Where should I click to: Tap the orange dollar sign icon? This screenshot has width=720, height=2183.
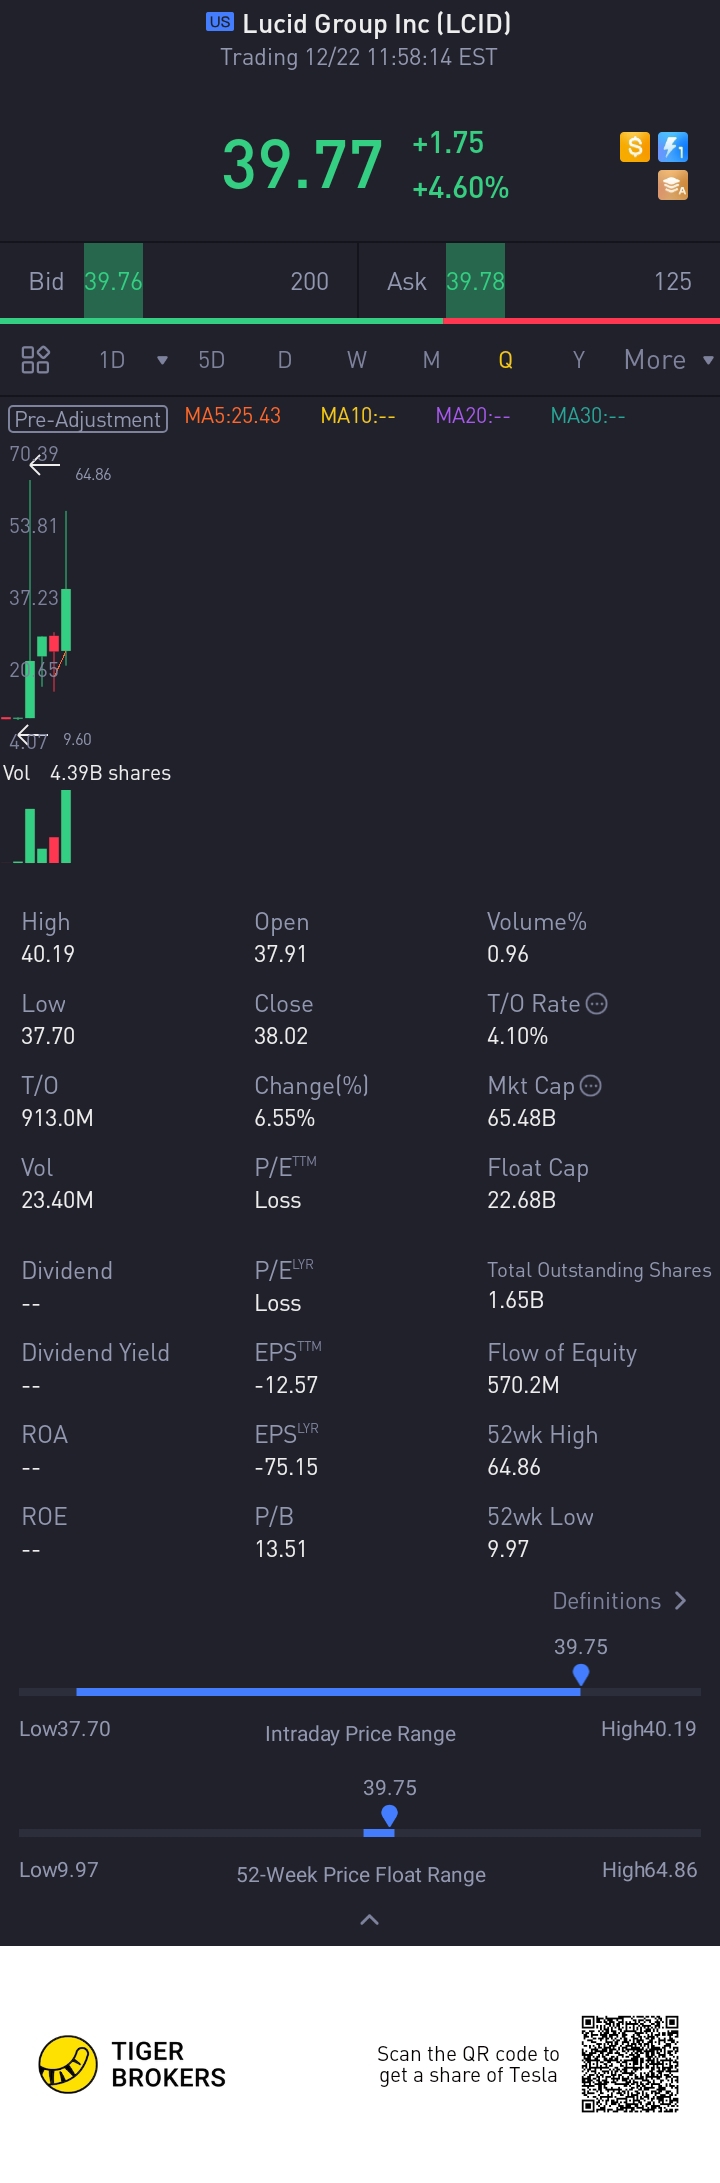coord(635,147)
